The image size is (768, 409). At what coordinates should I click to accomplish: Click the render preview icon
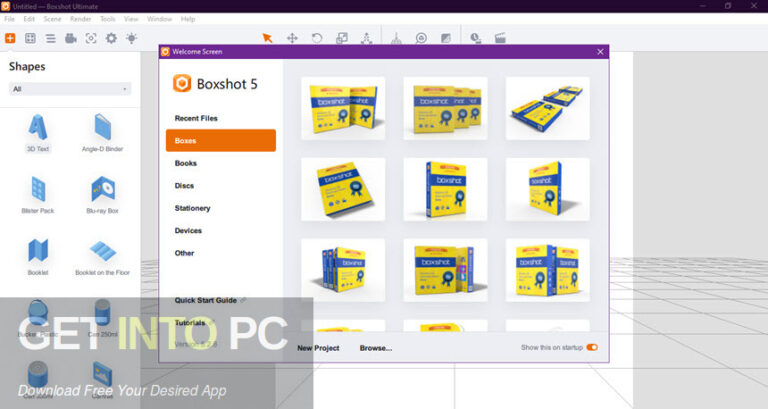pyautogui.click(x=476, y=38)
